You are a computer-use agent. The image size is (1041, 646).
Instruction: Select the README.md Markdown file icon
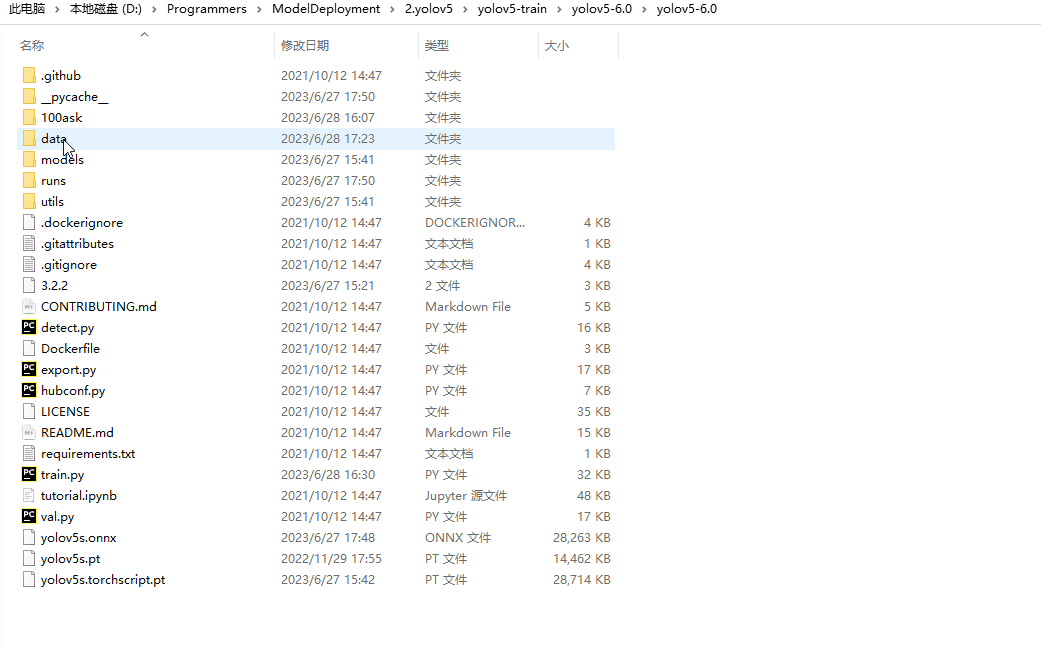coord(30,432)
